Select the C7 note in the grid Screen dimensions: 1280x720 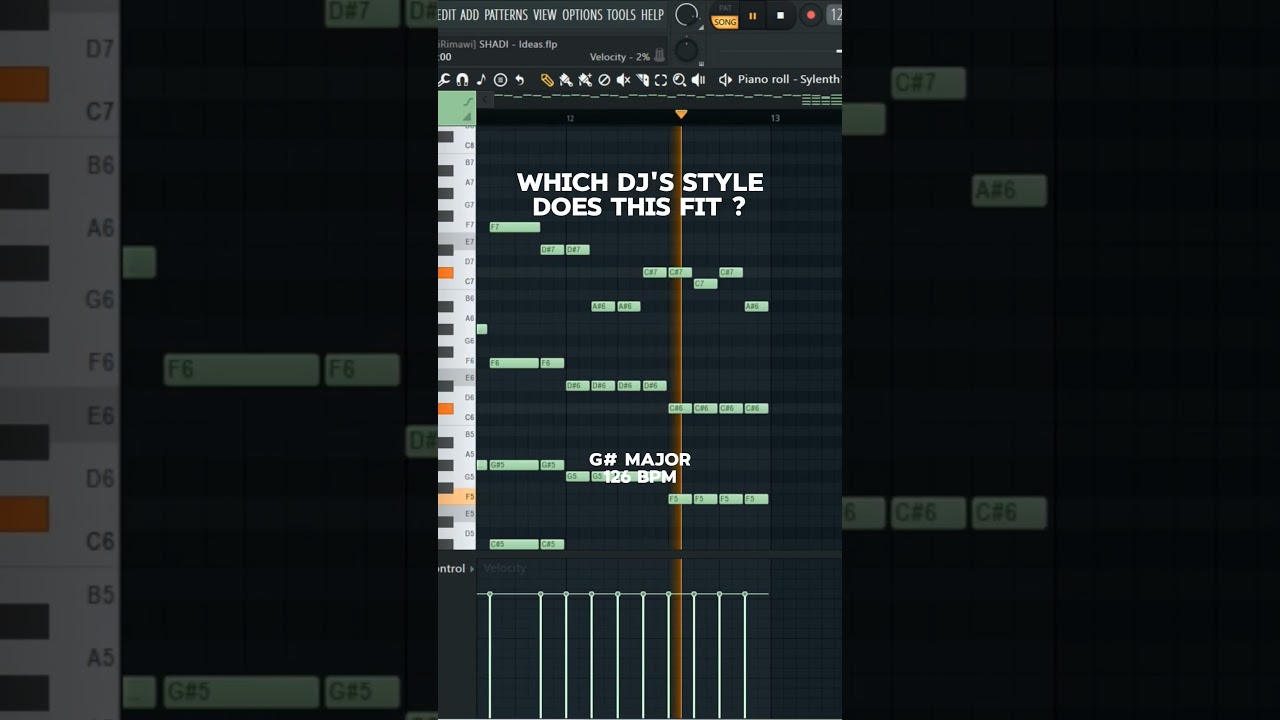(x=705, y=284)
